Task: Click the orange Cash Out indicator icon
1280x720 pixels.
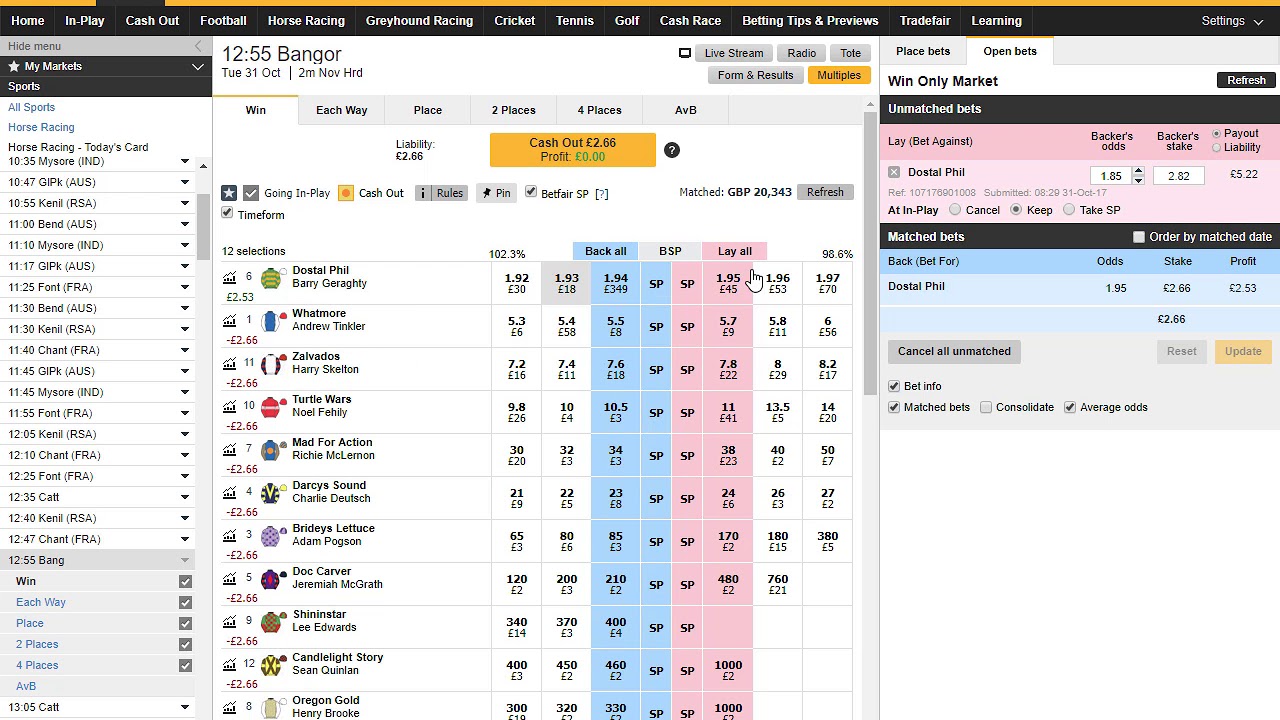Action: coord(346,193)
